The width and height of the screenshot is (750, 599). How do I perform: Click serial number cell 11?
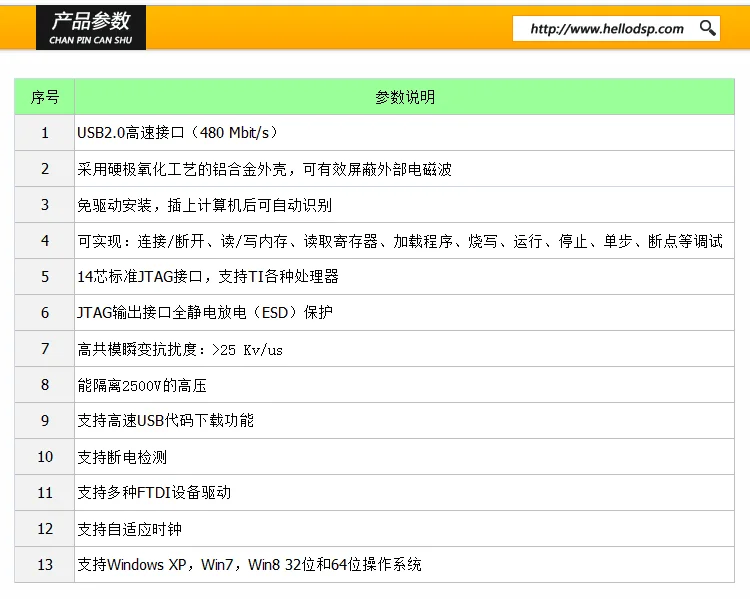pos(44,493)
